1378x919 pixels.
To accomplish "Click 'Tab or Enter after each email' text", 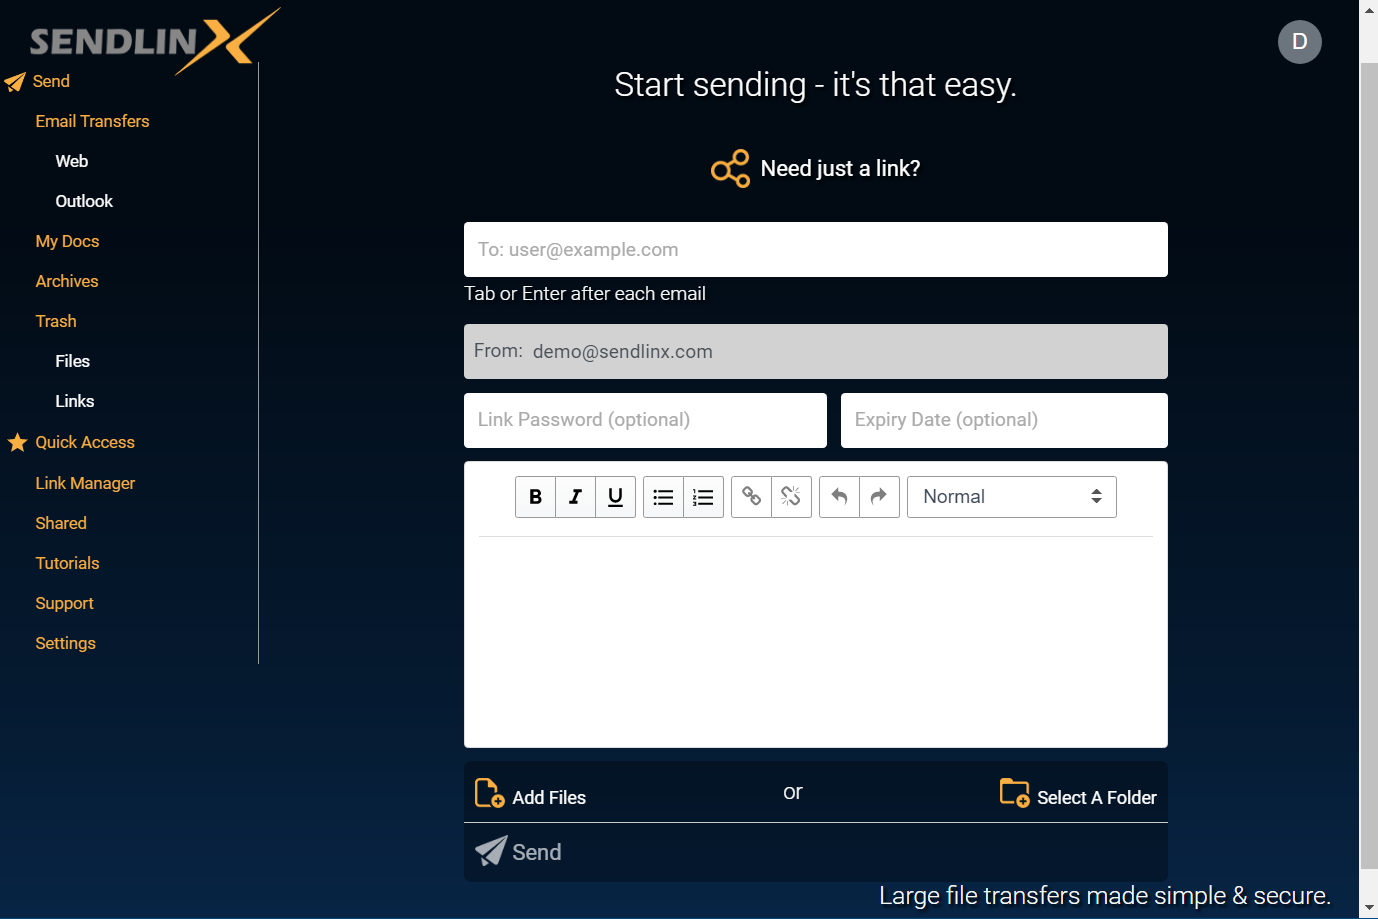I will pos(585,294).
